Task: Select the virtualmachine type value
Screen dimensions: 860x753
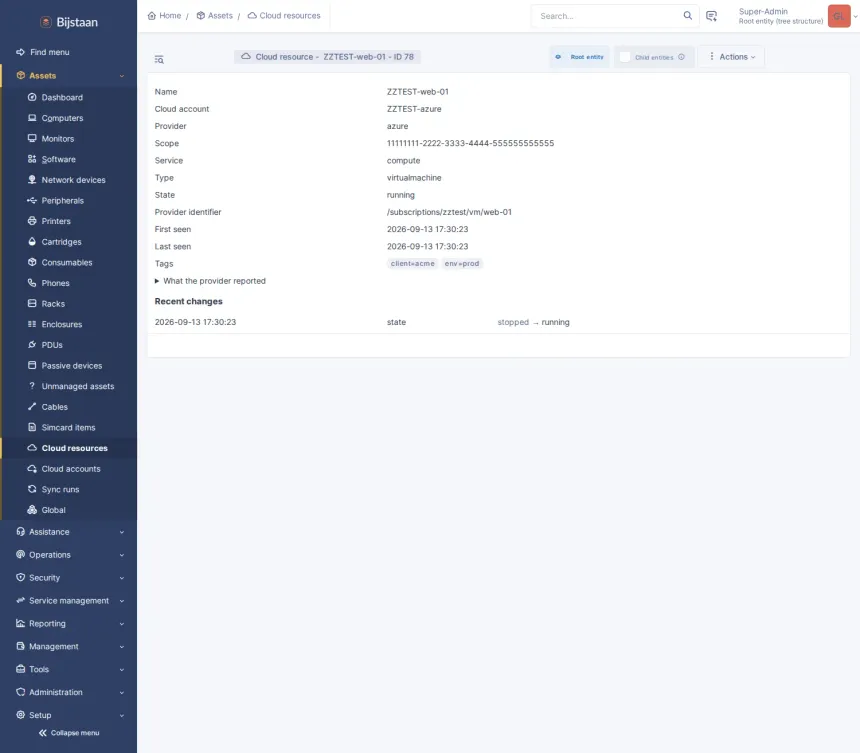Action: pyautogui.click(x=414, y=178)
